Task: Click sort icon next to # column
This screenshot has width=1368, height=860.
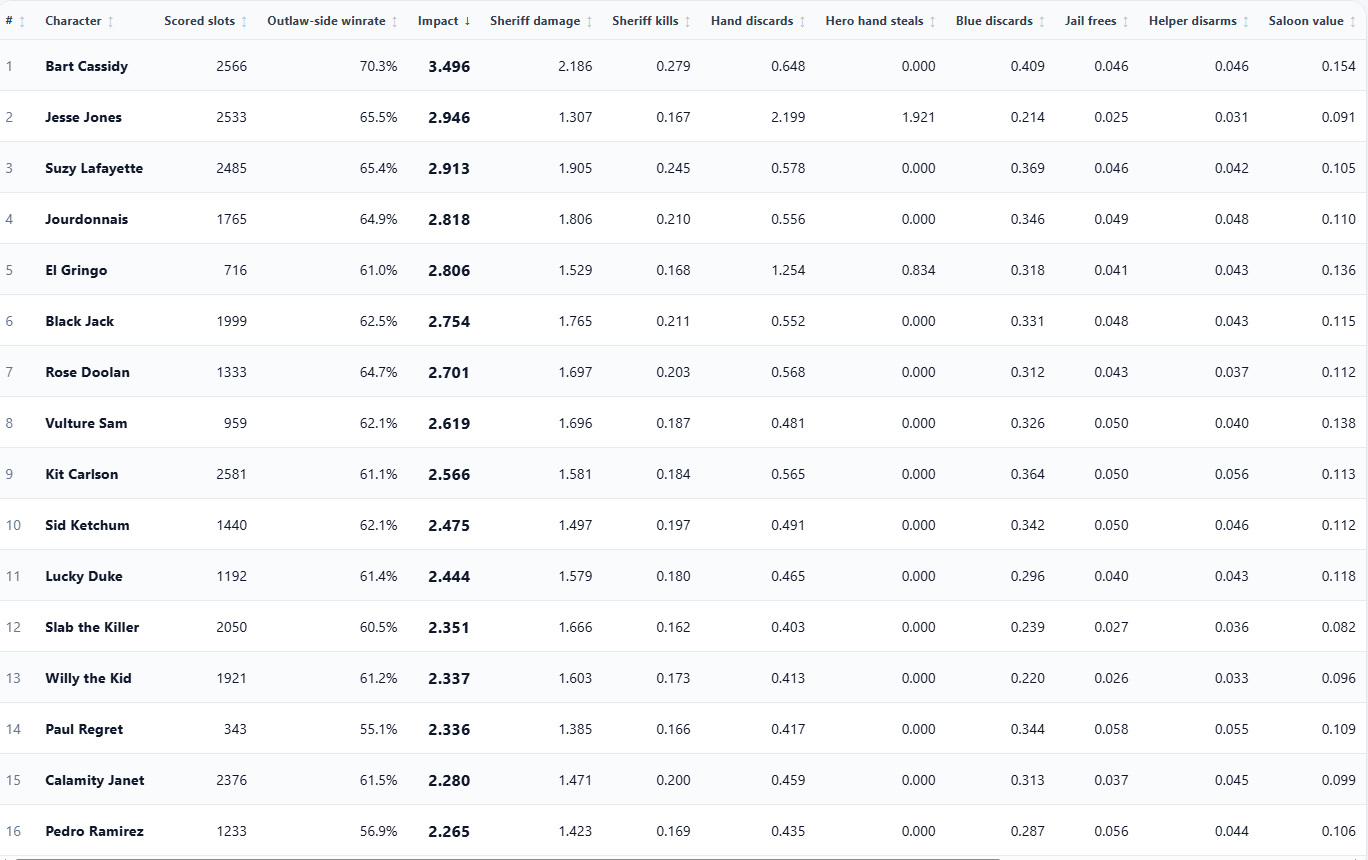Action: (22, 21)
